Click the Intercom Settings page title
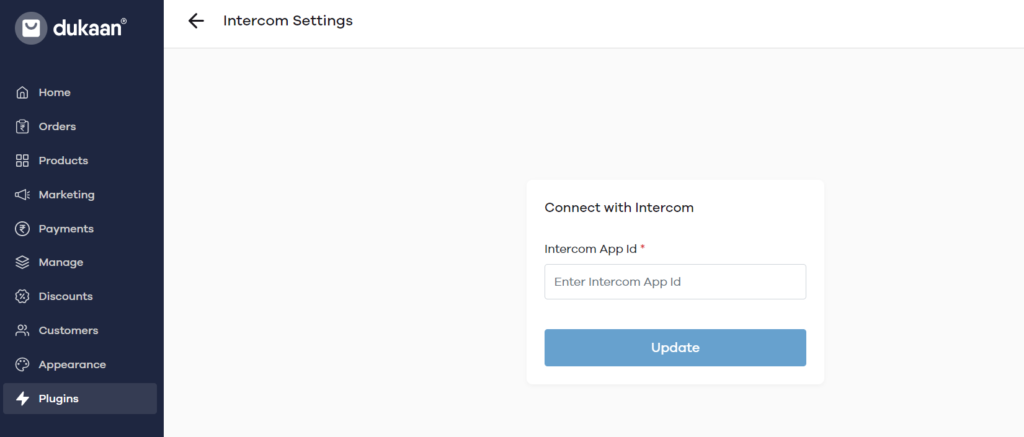Viewport: 1024px width, 437px height. [x=288, y=21]
